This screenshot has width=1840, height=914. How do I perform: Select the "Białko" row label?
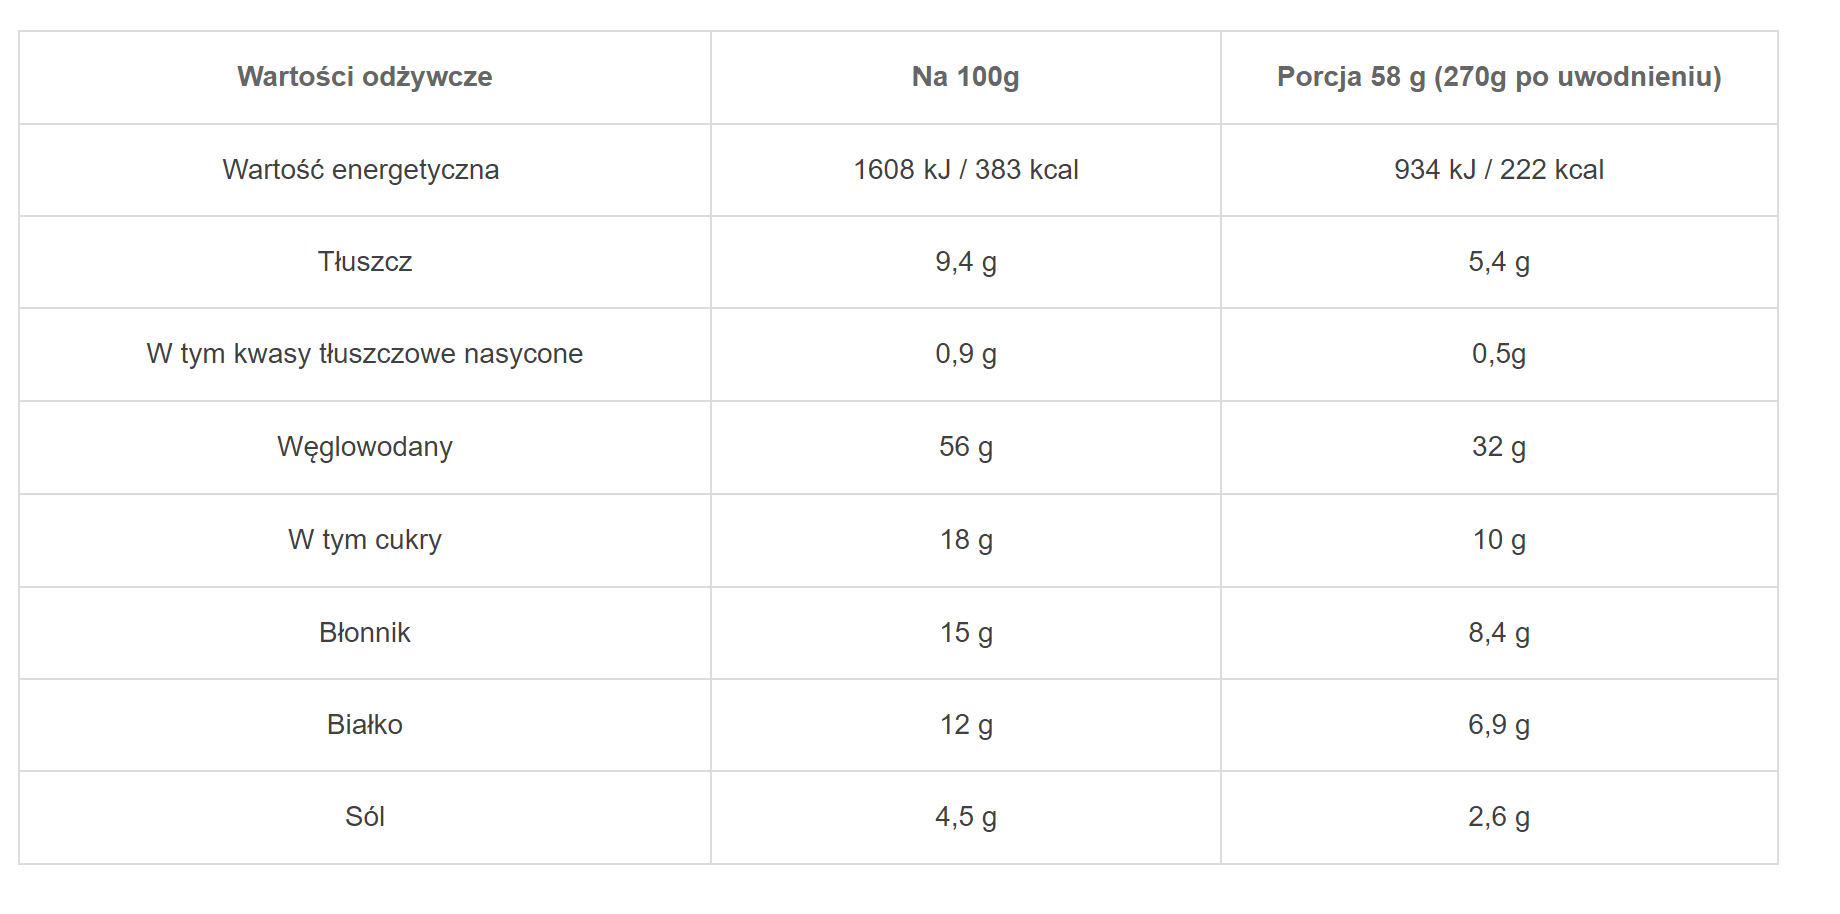click(365, 725)
